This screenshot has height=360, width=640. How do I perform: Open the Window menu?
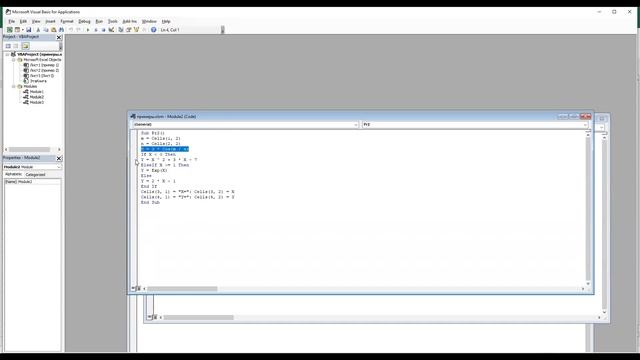pyautogui.click(x=149, y=21)
